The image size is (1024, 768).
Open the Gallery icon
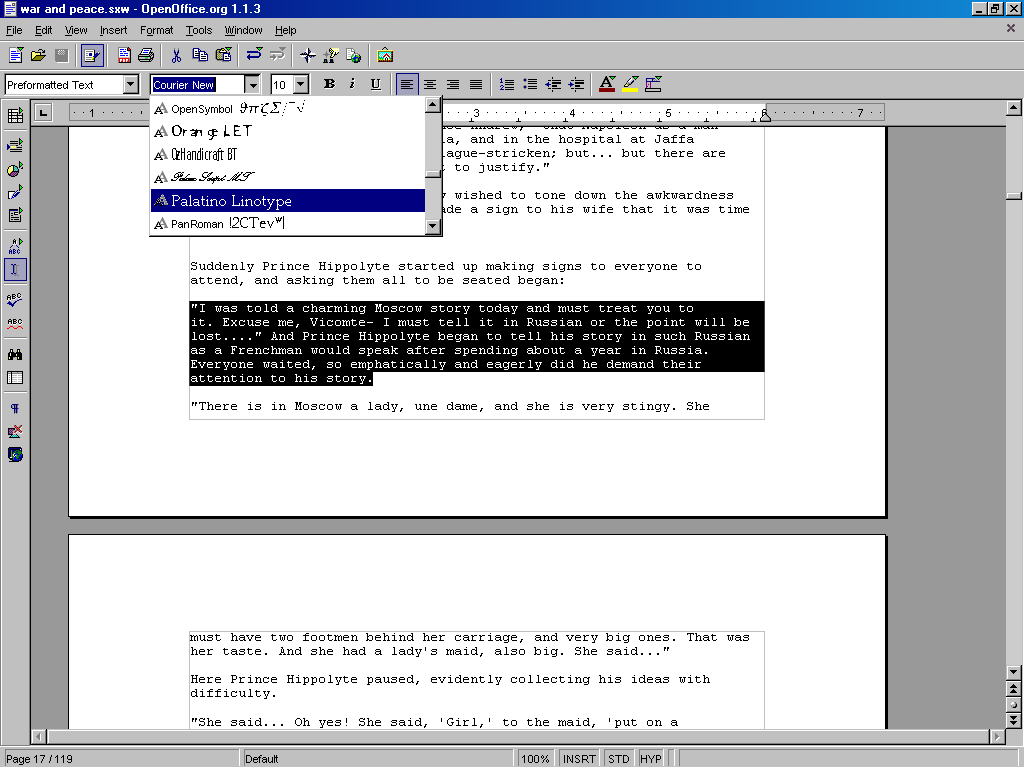tap(385, 55)
